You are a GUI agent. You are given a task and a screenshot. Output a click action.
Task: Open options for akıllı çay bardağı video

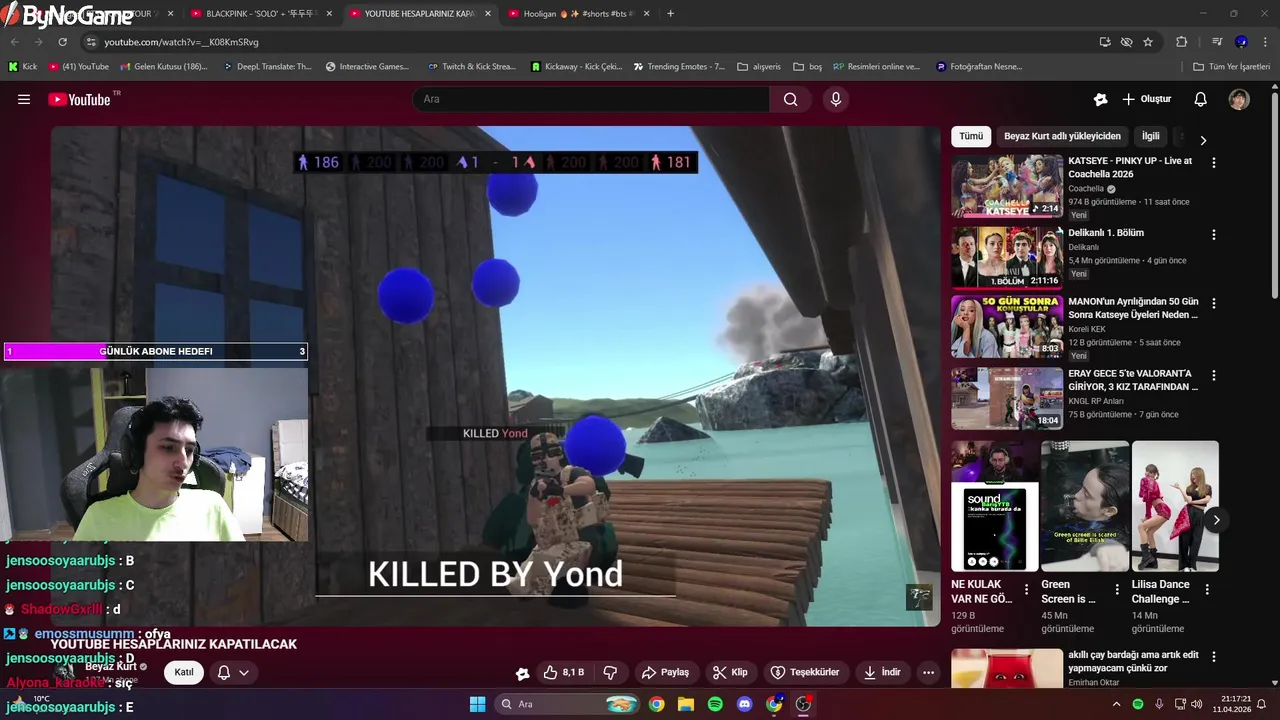click(x=1214, y=657)
